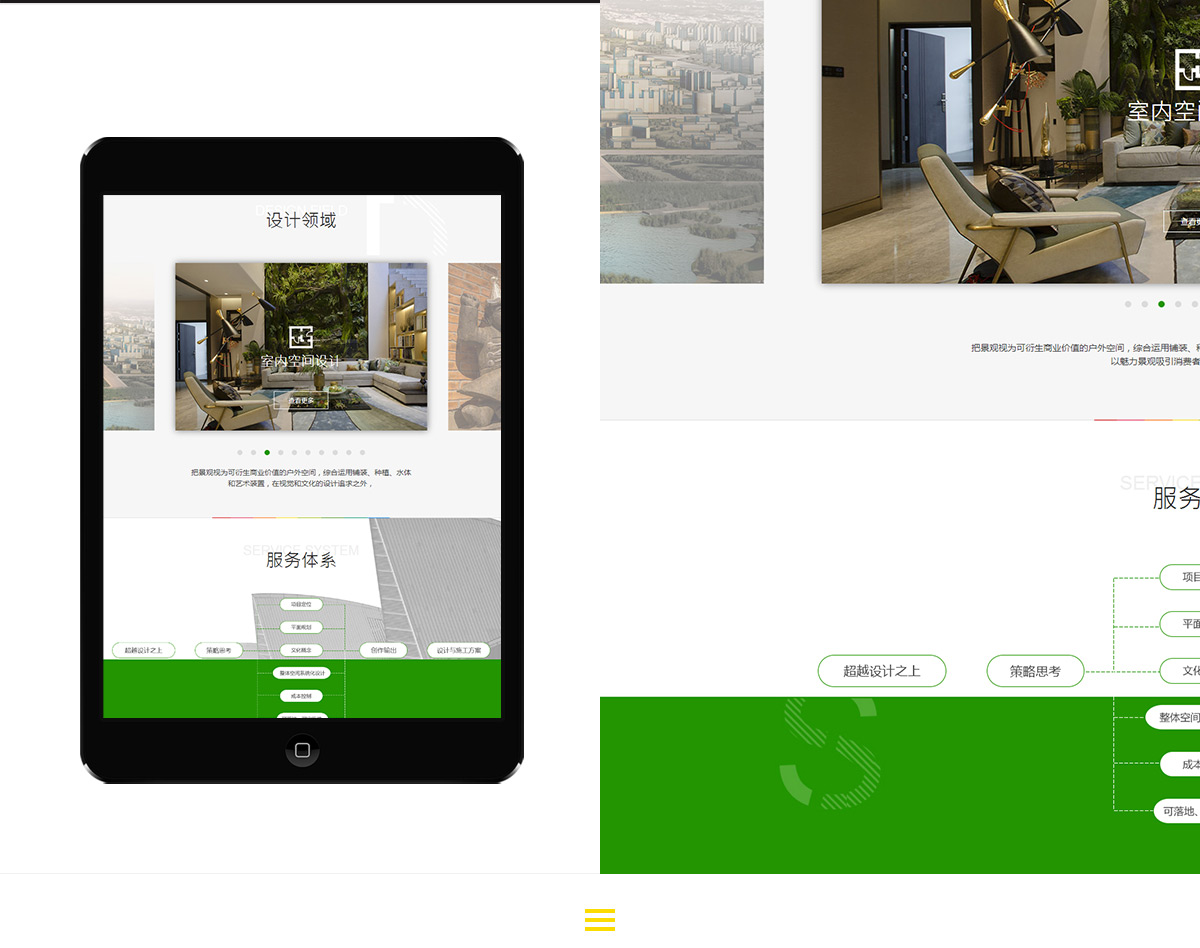Tap the tablet's round home button
The image size is (1200, 948).
[302, 750]
